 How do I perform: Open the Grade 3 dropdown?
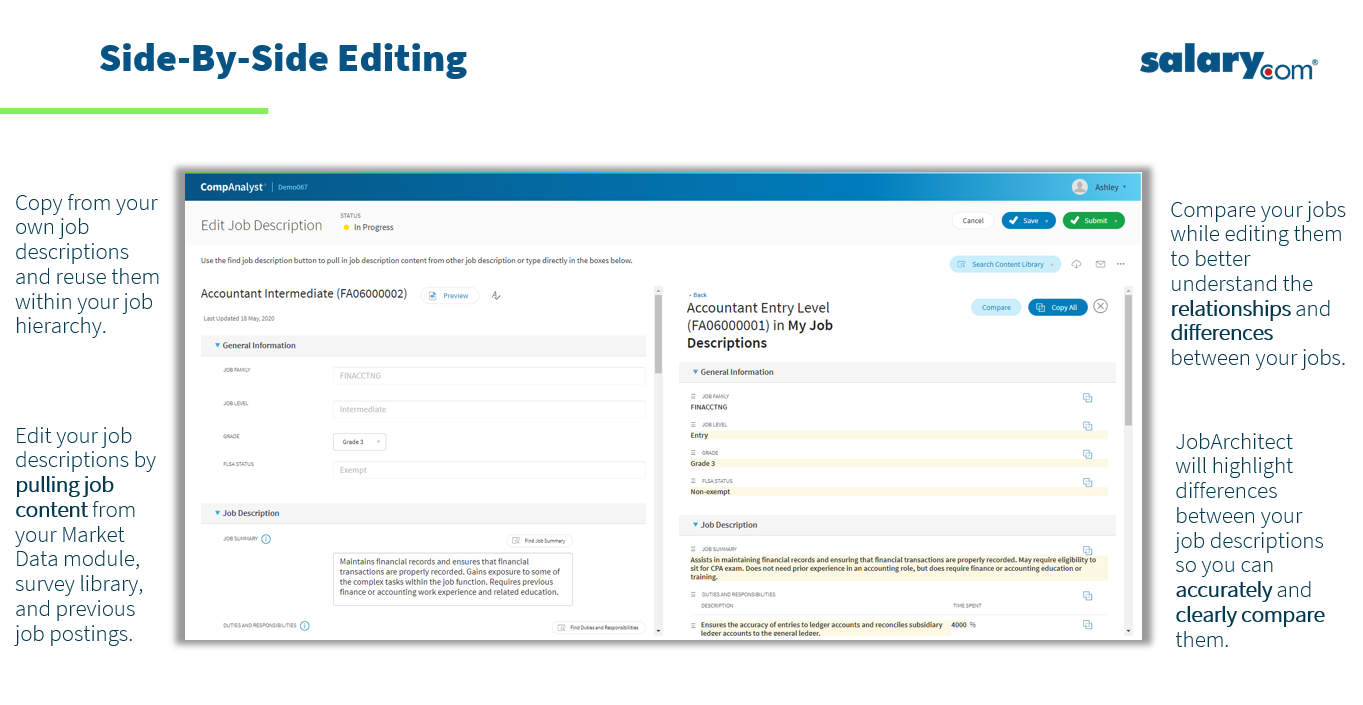point(359,442)
